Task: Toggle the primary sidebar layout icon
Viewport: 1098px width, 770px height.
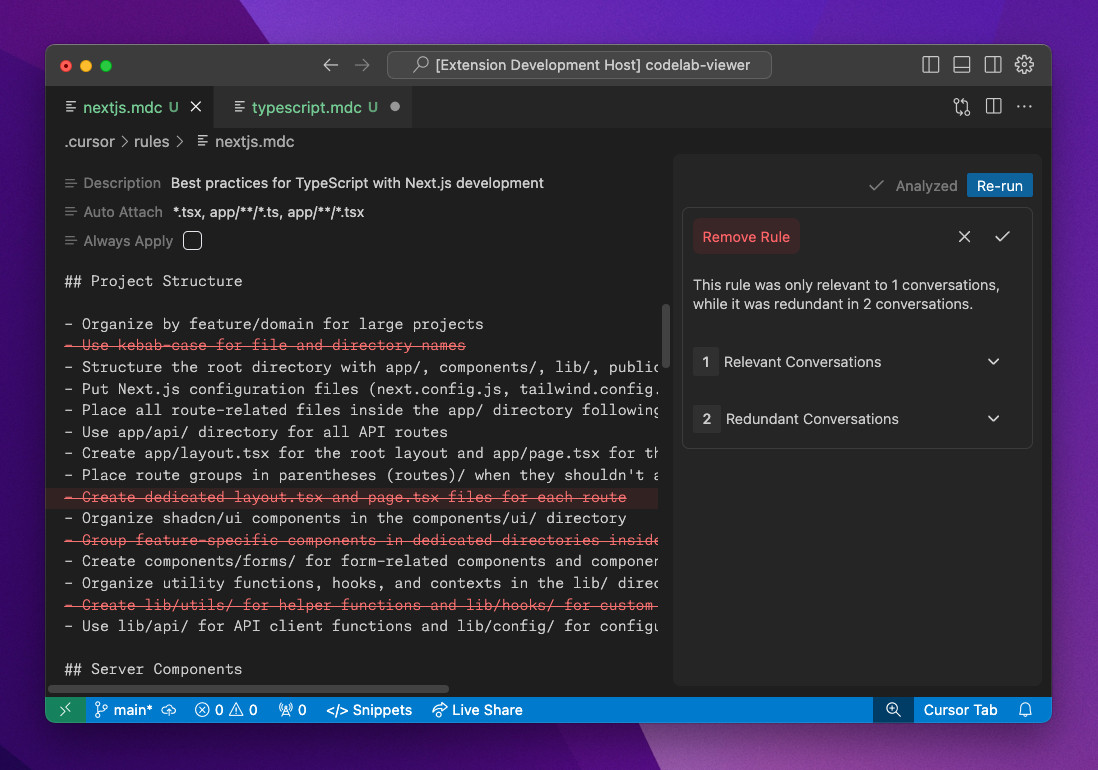Action: 930,65
